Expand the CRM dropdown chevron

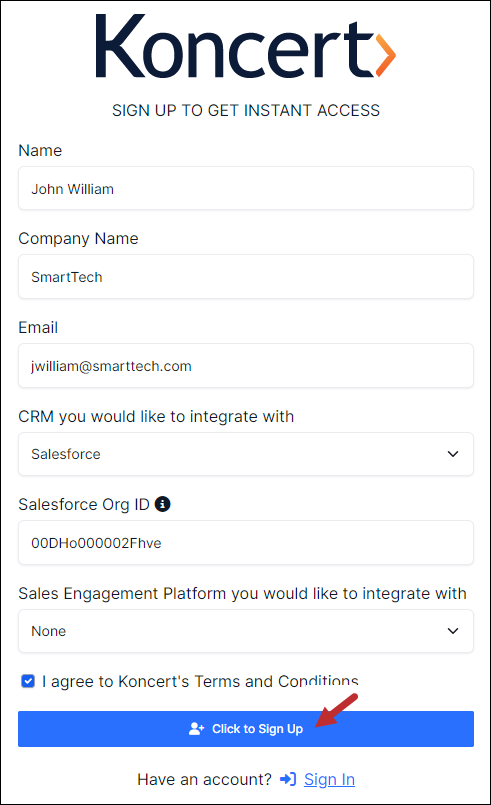452,454
